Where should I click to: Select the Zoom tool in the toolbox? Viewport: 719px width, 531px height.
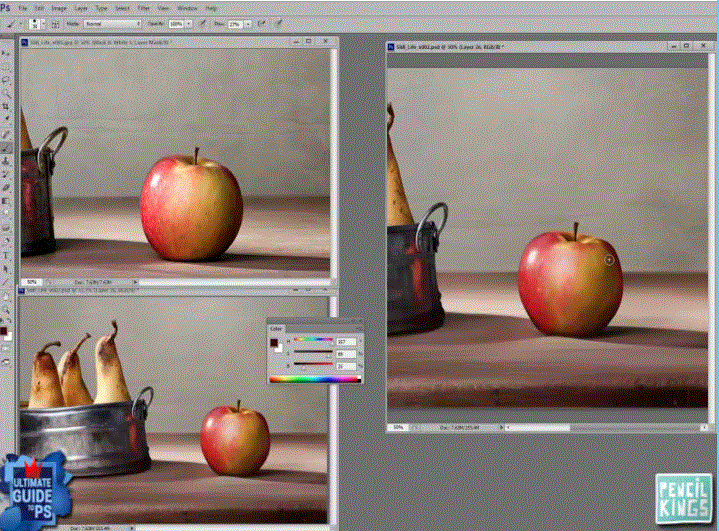[x=6, y=310]
